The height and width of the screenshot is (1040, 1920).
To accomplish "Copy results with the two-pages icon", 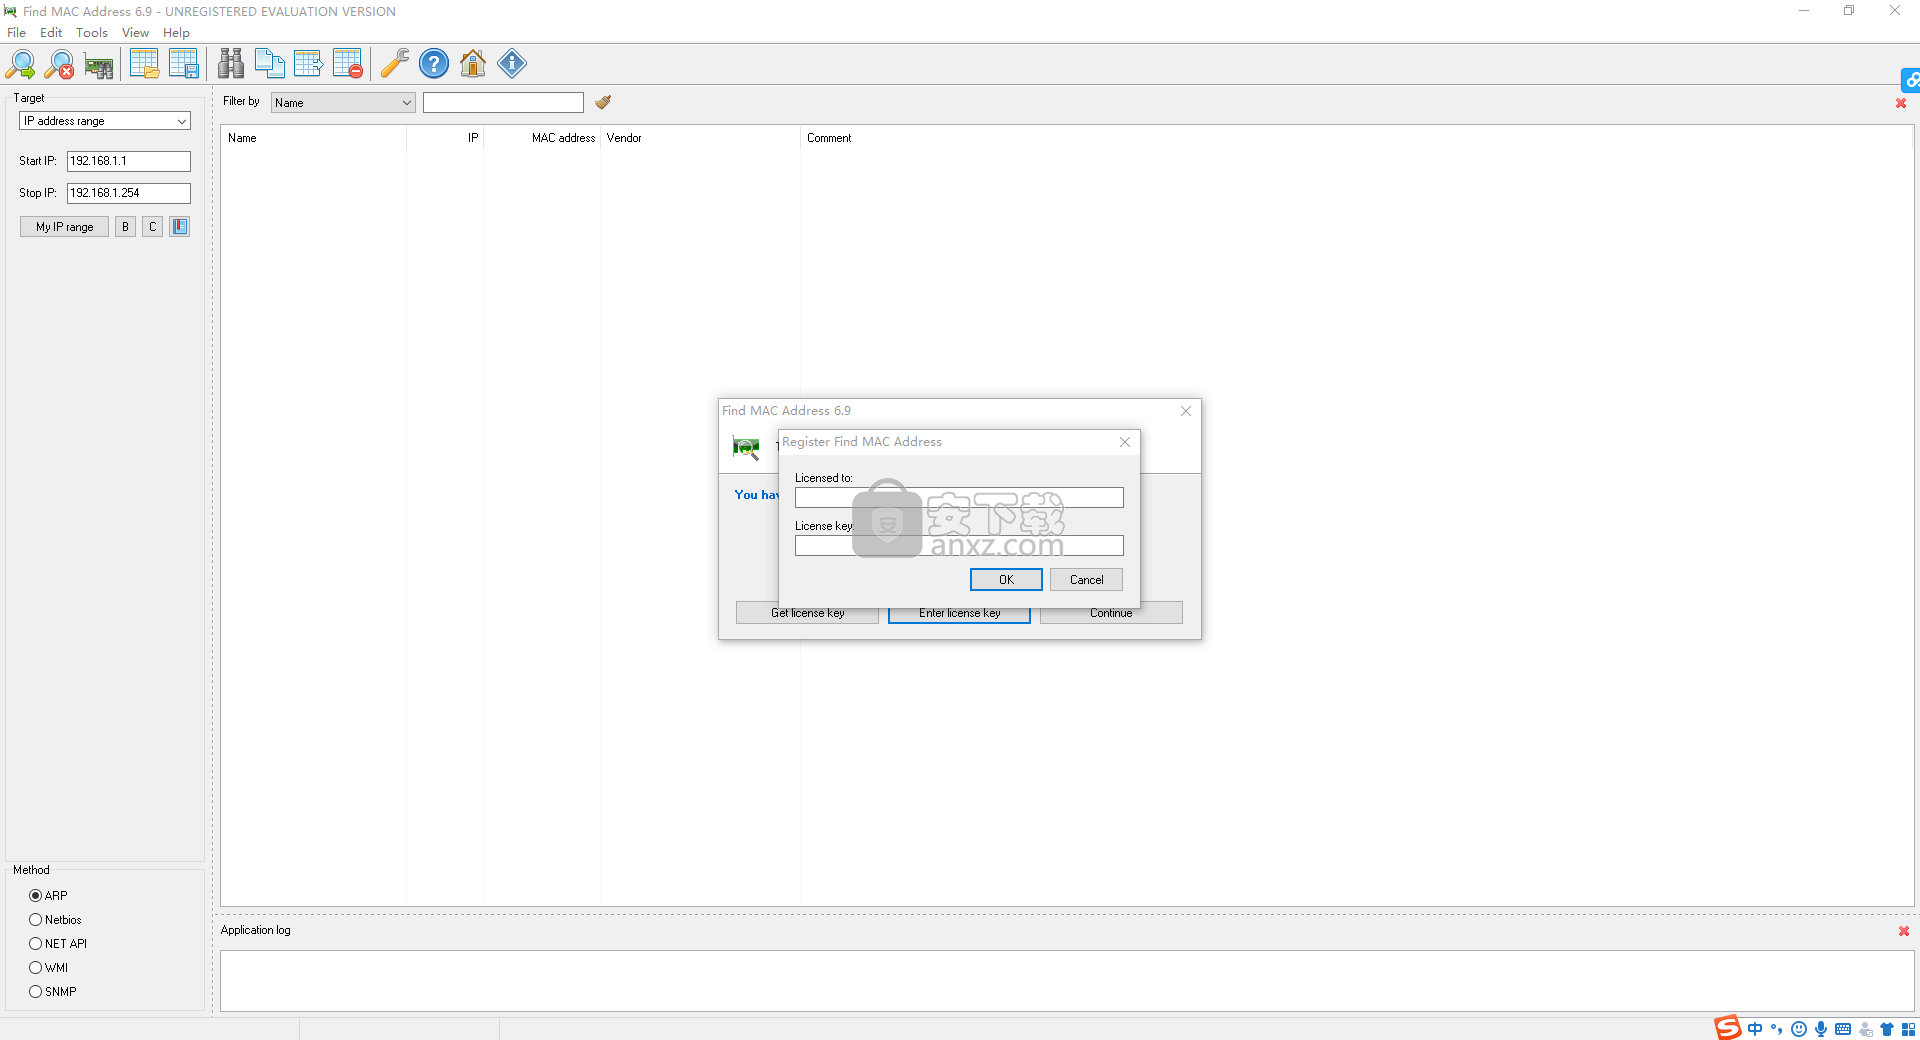I will pyautogui.click(x=270, y=64).
